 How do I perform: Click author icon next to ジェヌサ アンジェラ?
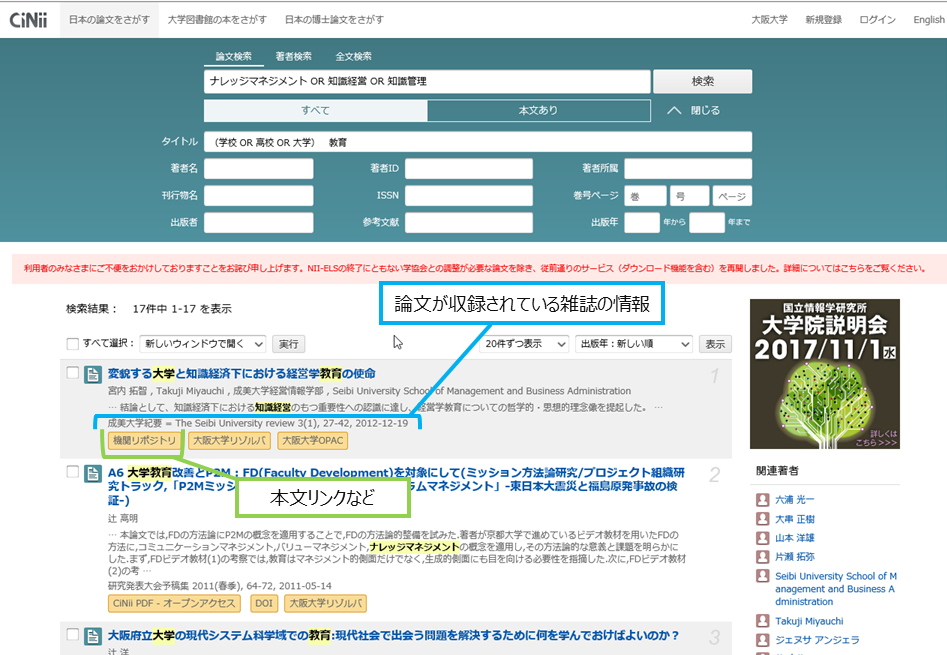point(763,640)
